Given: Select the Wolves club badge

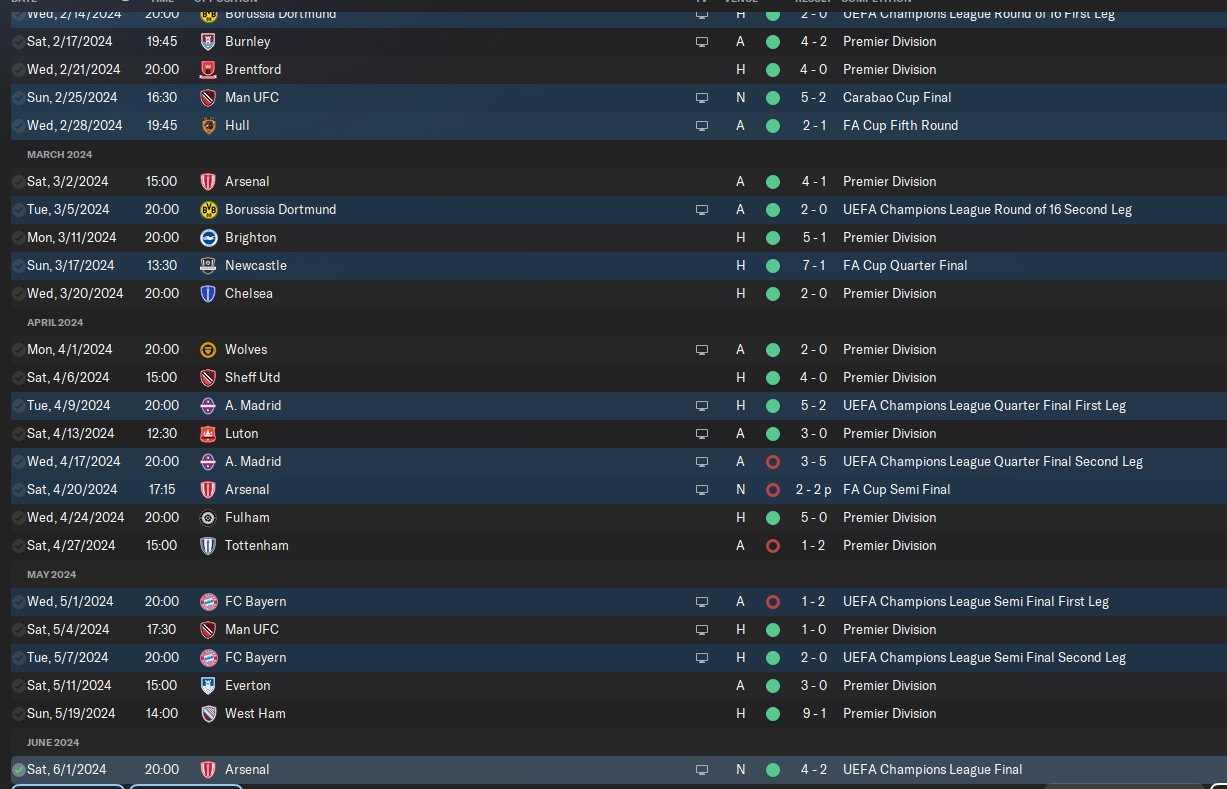Looking at the screenshot, I should 208,350.
